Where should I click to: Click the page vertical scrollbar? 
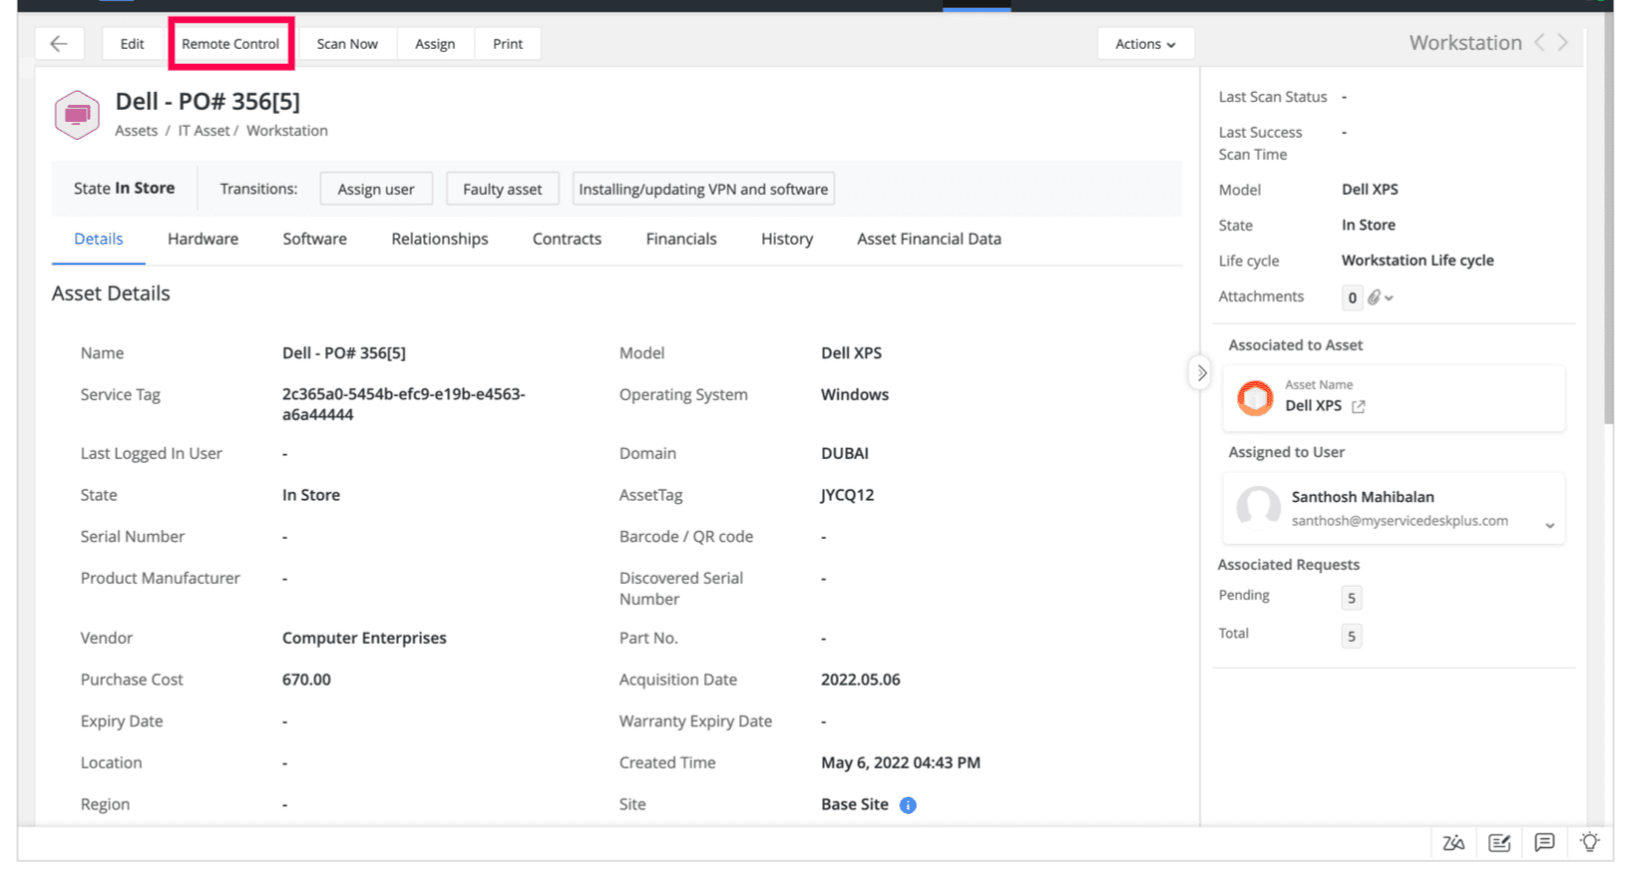pyautogui.click(x=1608, y=220)
